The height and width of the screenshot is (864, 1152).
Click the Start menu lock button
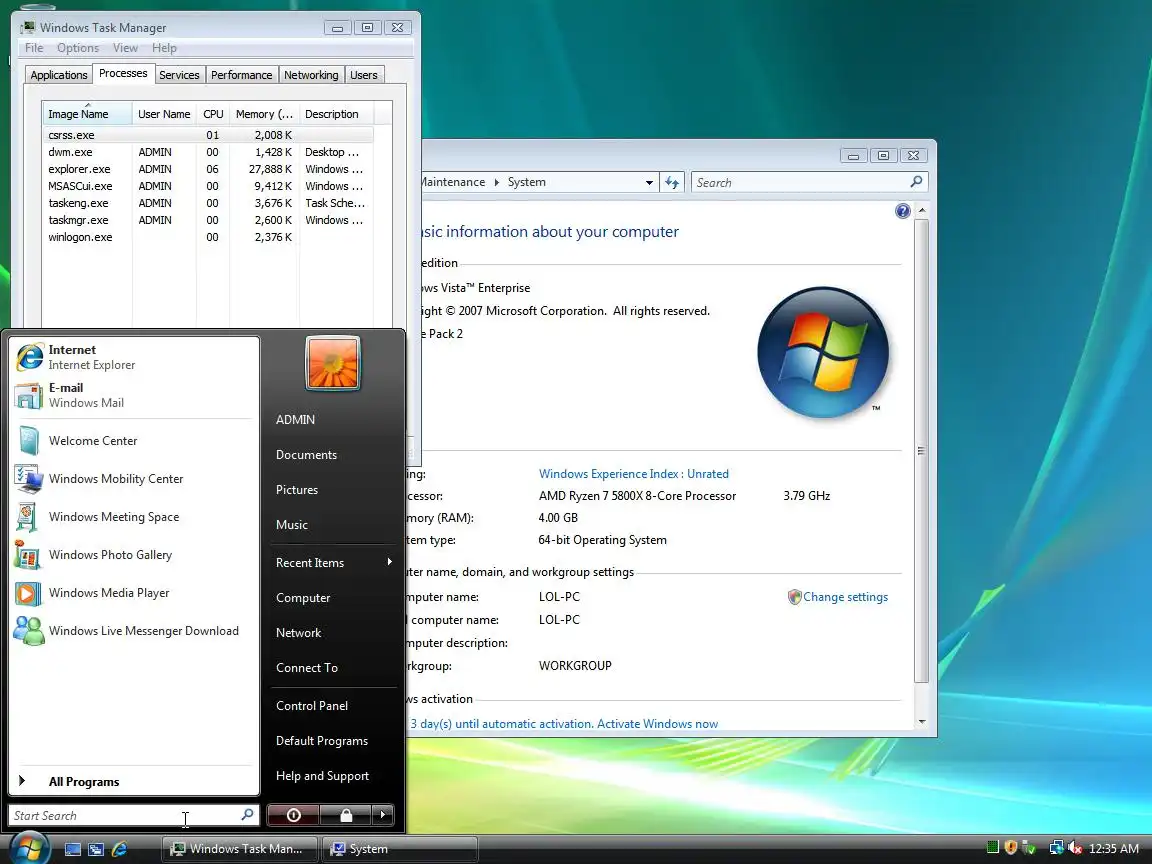pos(345,815)
